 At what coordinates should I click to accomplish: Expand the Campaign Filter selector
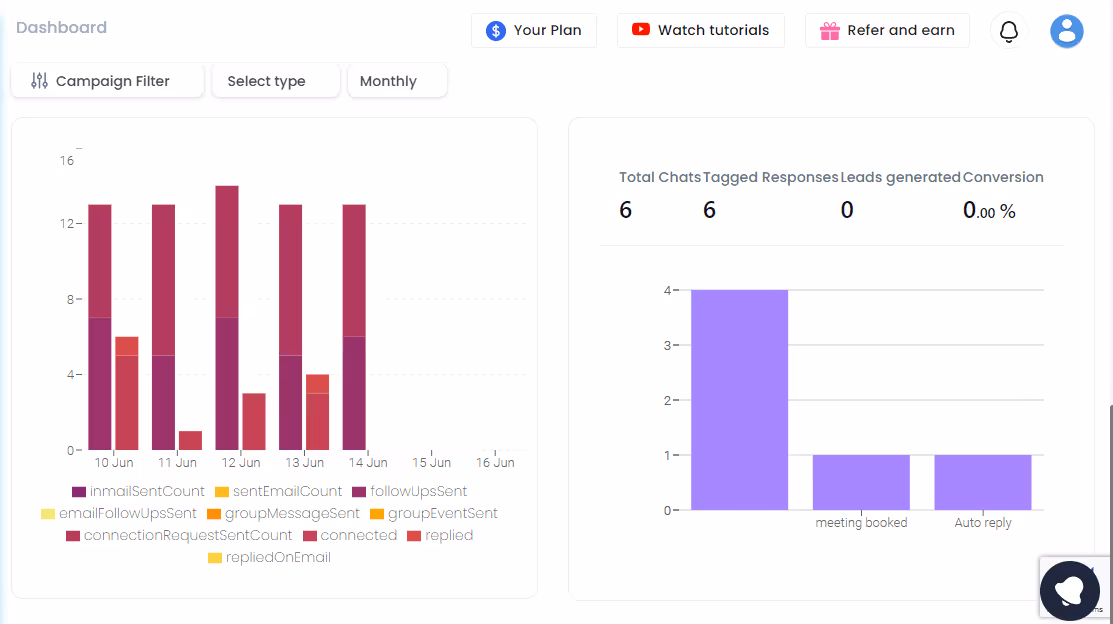point(107,80)
